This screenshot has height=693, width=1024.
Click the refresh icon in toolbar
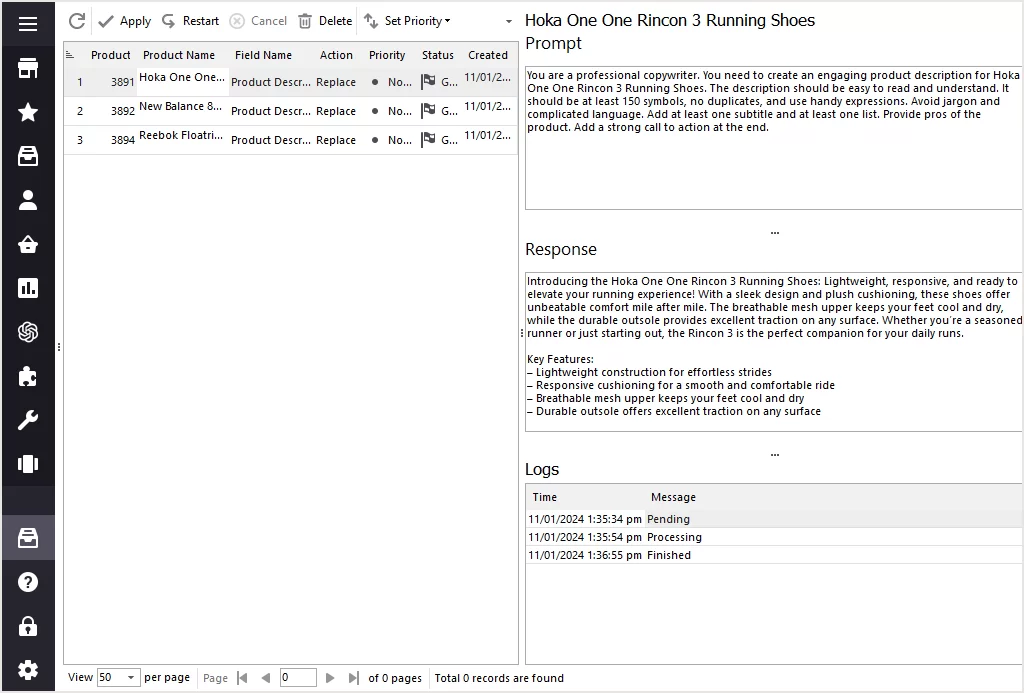pos(77,21)
